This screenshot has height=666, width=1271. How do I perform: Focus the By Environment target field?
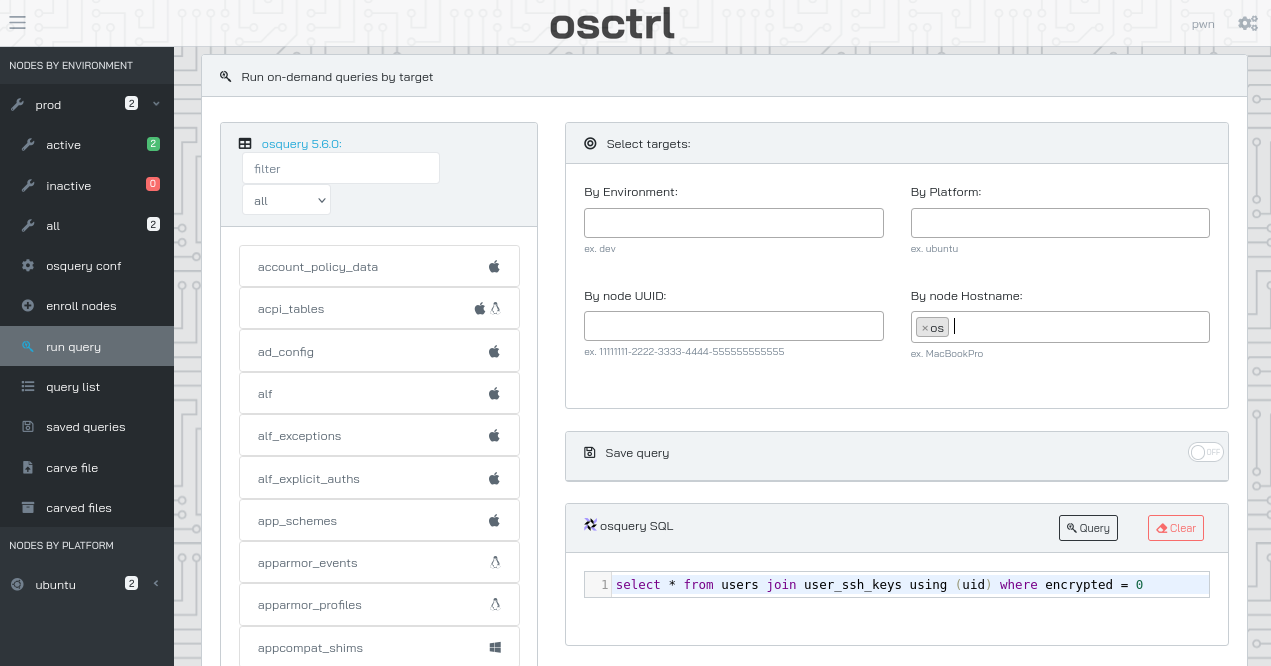coord(734,223)
